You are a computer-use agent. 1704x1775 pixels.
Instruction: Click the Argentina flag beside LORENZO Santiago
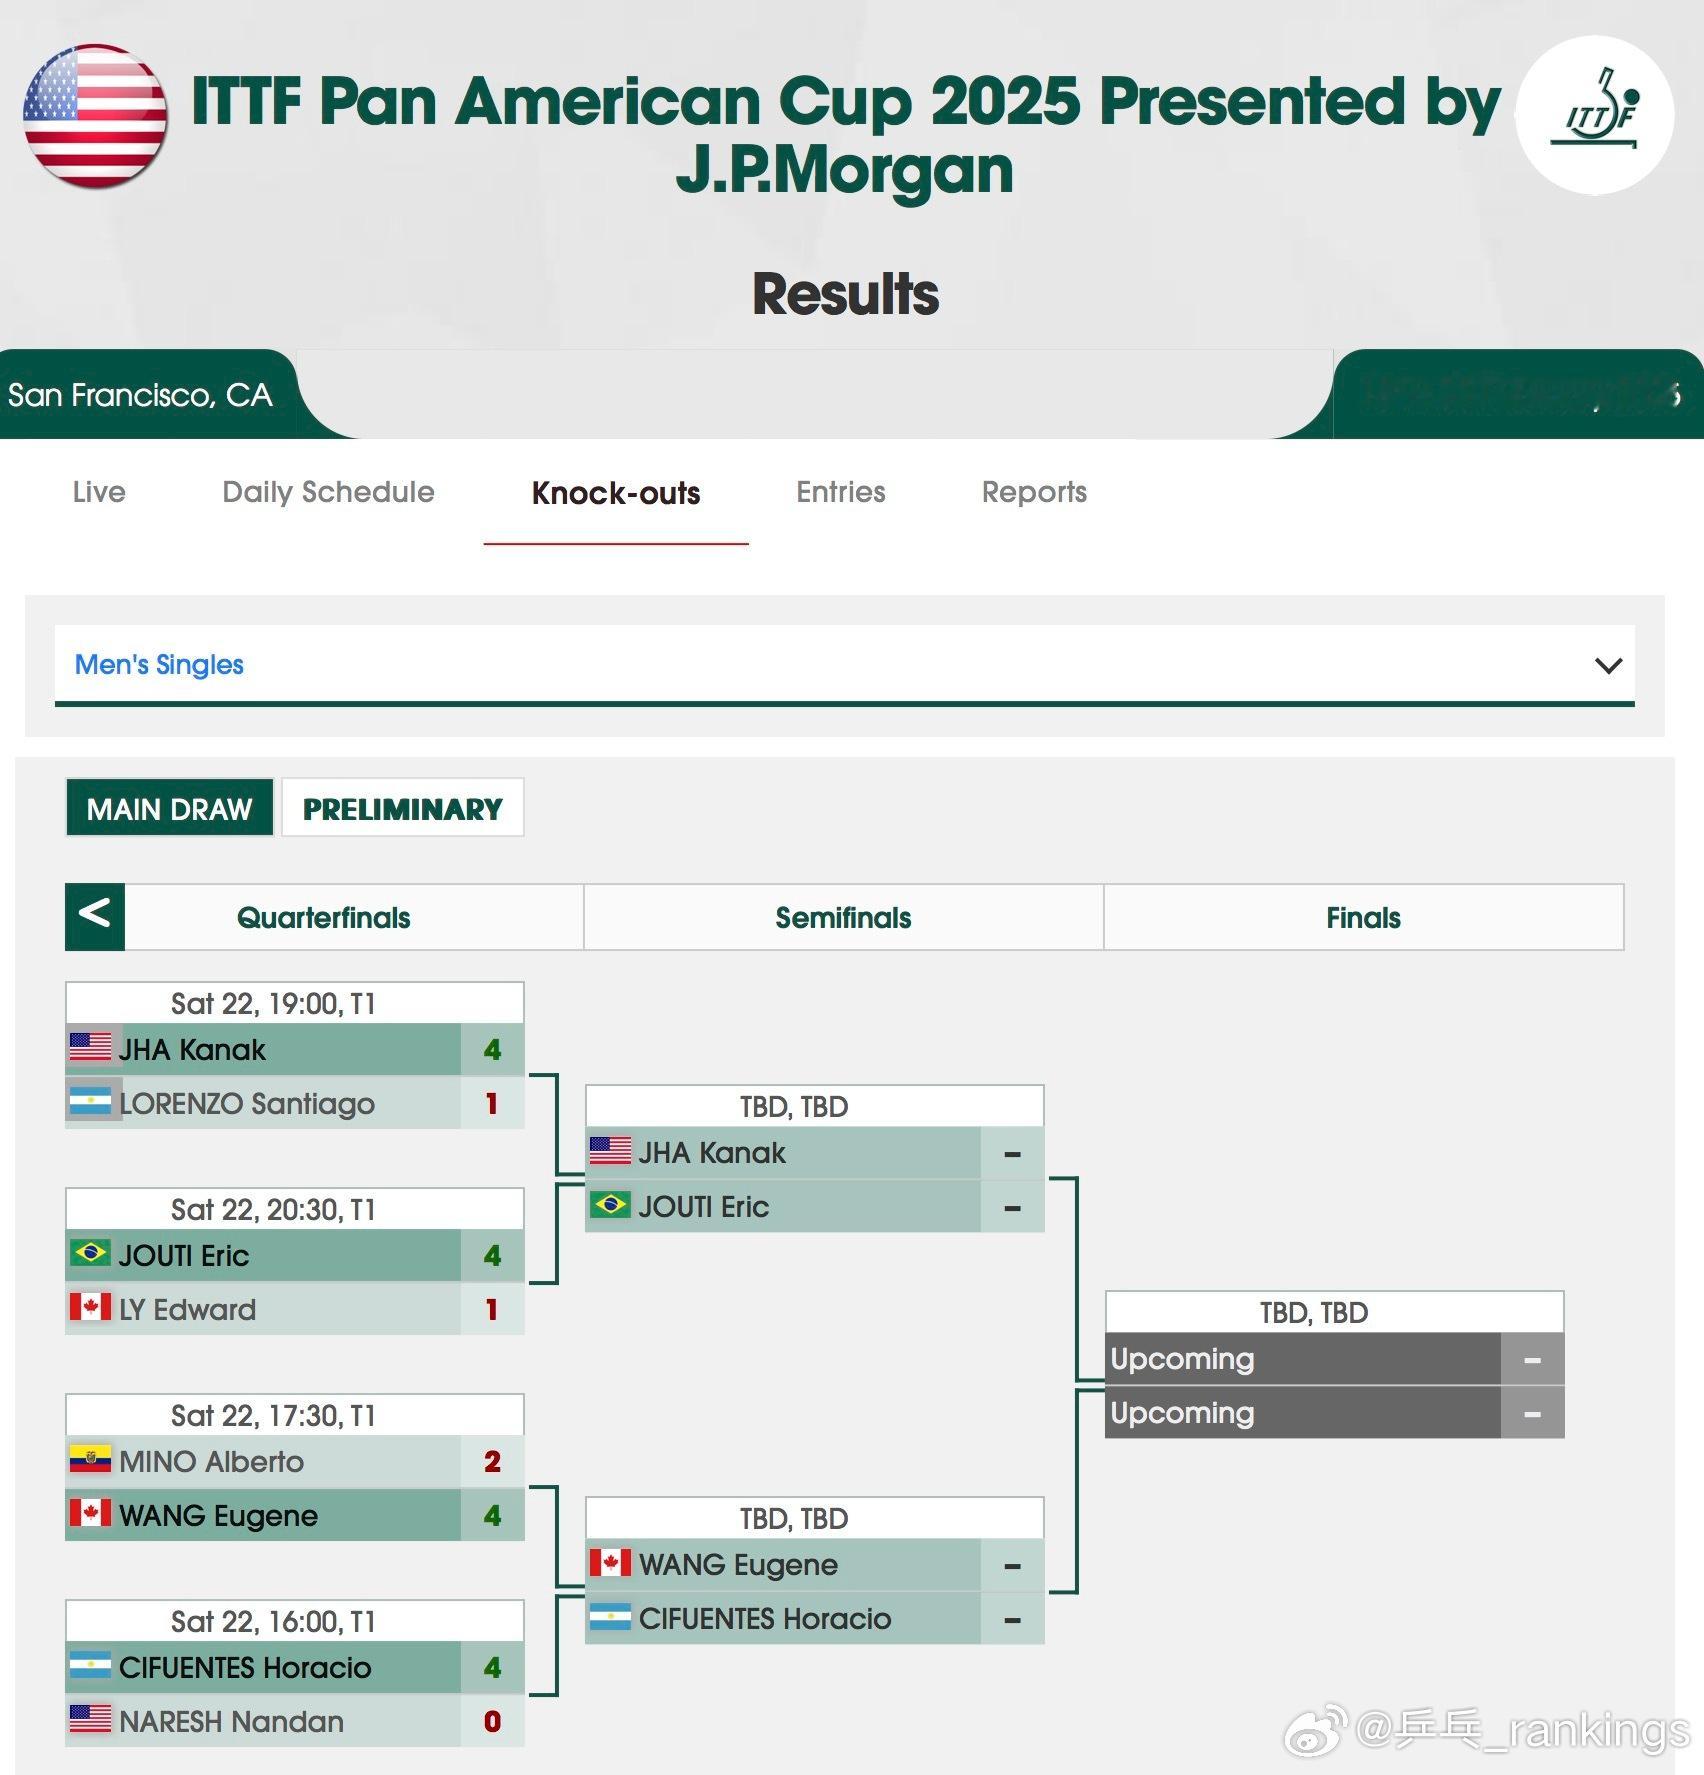(x=90, y=1102)
